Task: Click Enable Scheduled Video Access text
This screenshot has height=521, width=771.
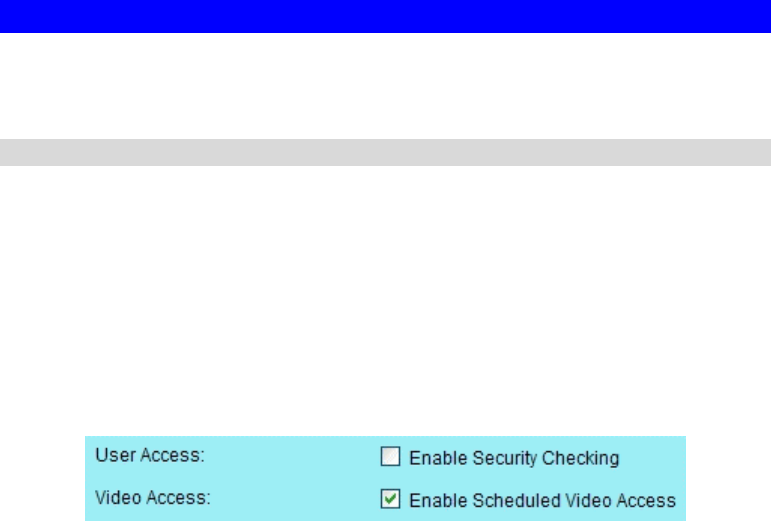Action: click(x=542, y=500)
